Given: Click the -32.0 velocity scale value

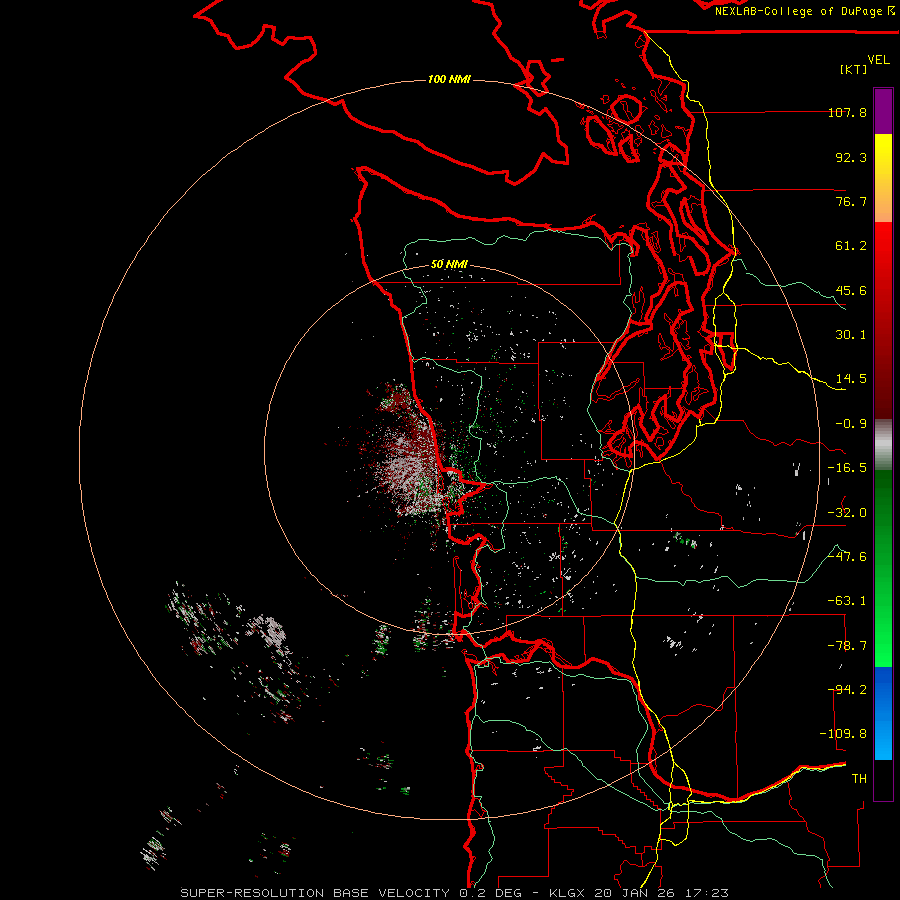Looking at the screenshot, I should click(x=848, y=513).
